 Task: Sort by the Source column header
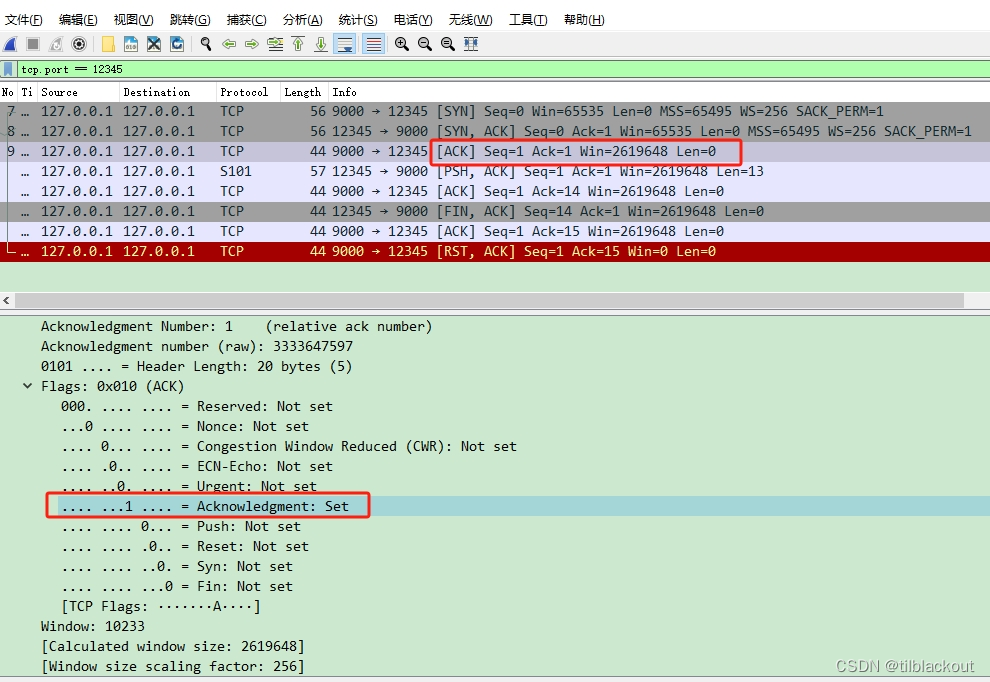(x=78, y=92)
